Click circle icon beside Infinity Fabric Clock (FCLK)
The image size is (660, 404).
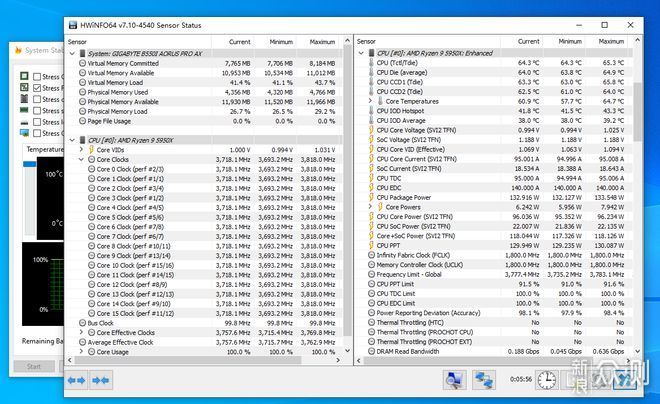tap(371, 255)
